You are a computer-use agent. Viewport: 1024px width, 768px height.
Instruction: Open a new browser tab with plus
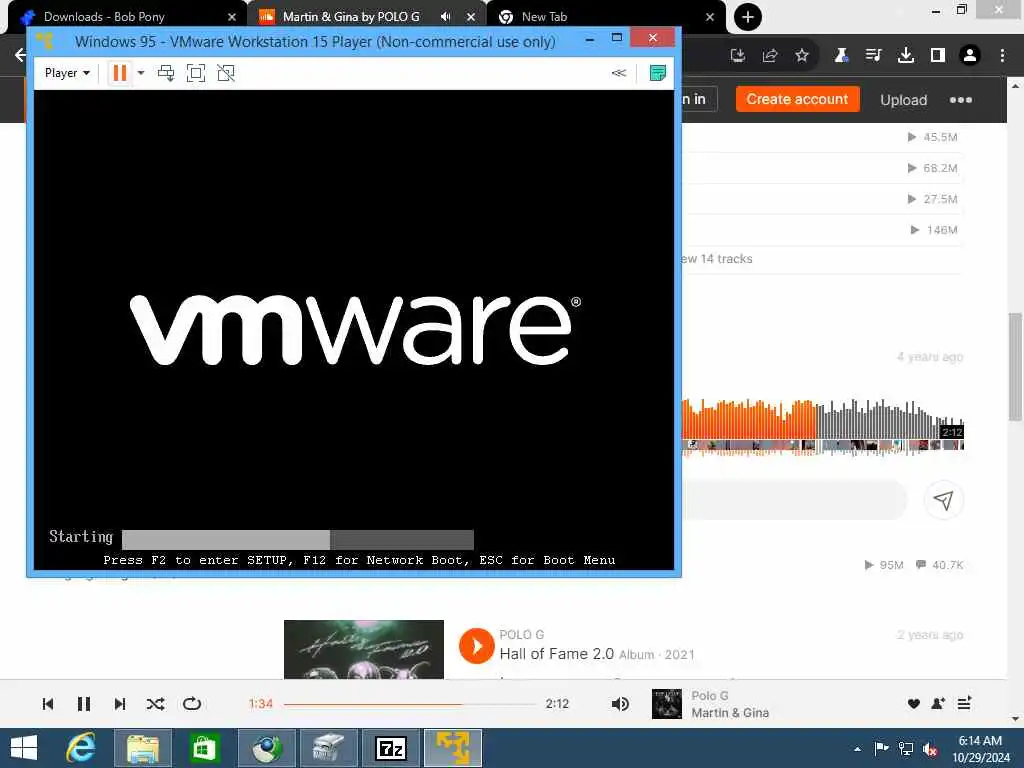748,17
